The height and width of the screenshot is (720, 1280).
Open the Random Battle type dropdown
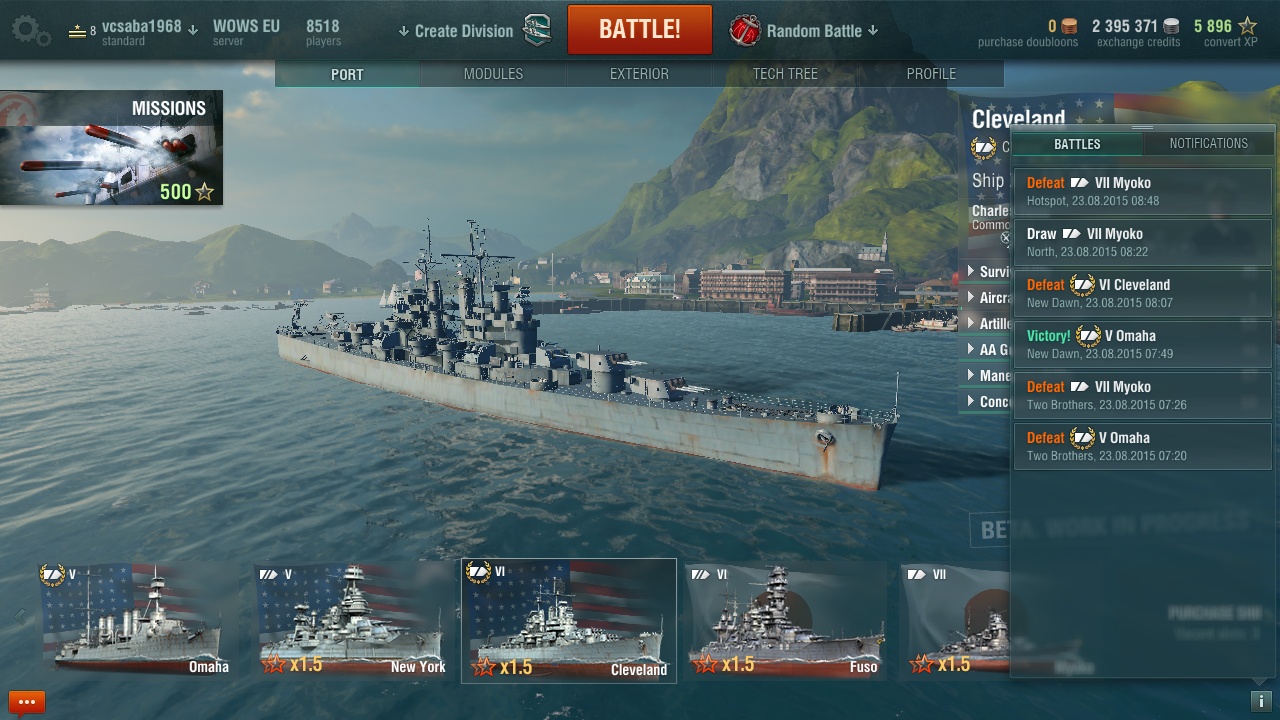pos(822,31)
